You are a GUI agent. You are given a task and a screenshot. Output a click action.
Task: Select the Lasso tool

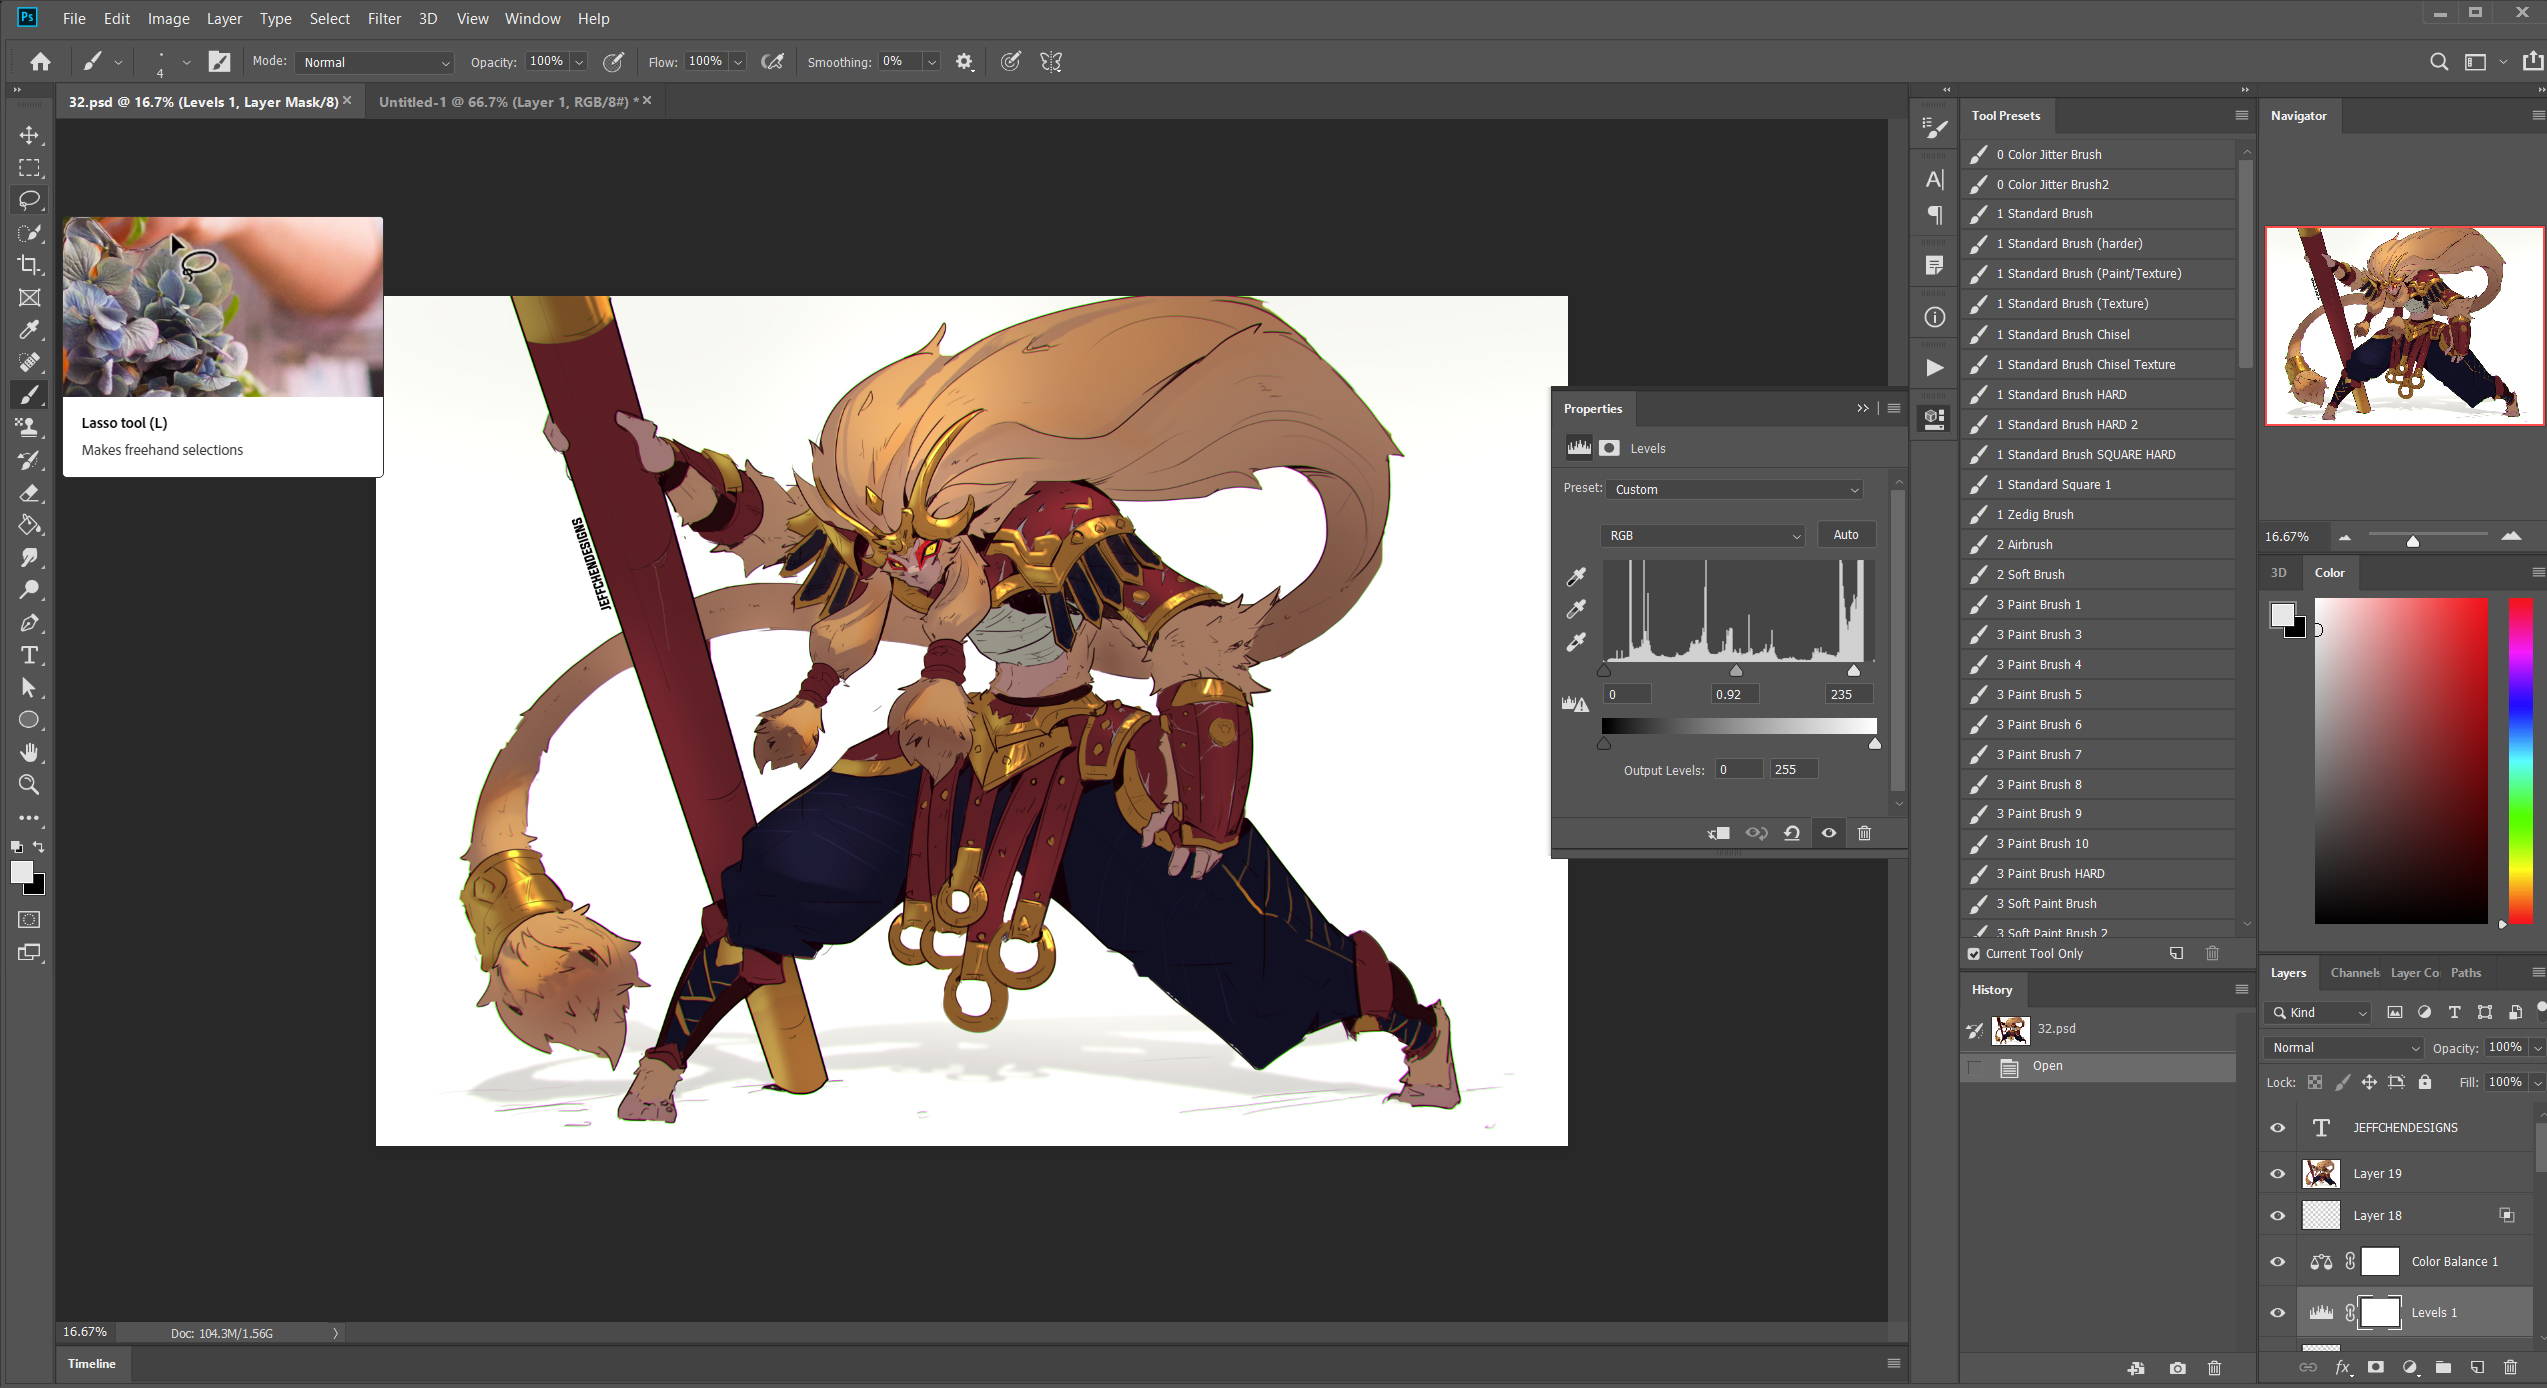(x=29, y=200)
